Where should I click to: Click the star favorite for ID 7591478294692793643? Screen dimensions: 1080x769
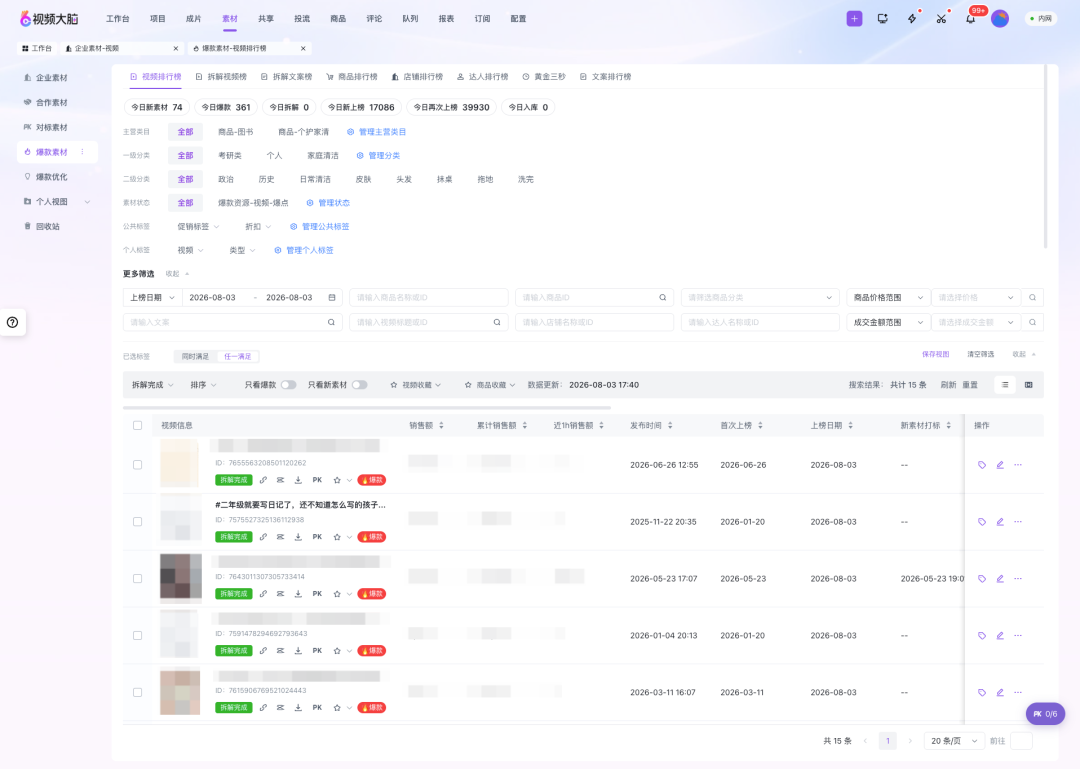[x=337, y=651]
